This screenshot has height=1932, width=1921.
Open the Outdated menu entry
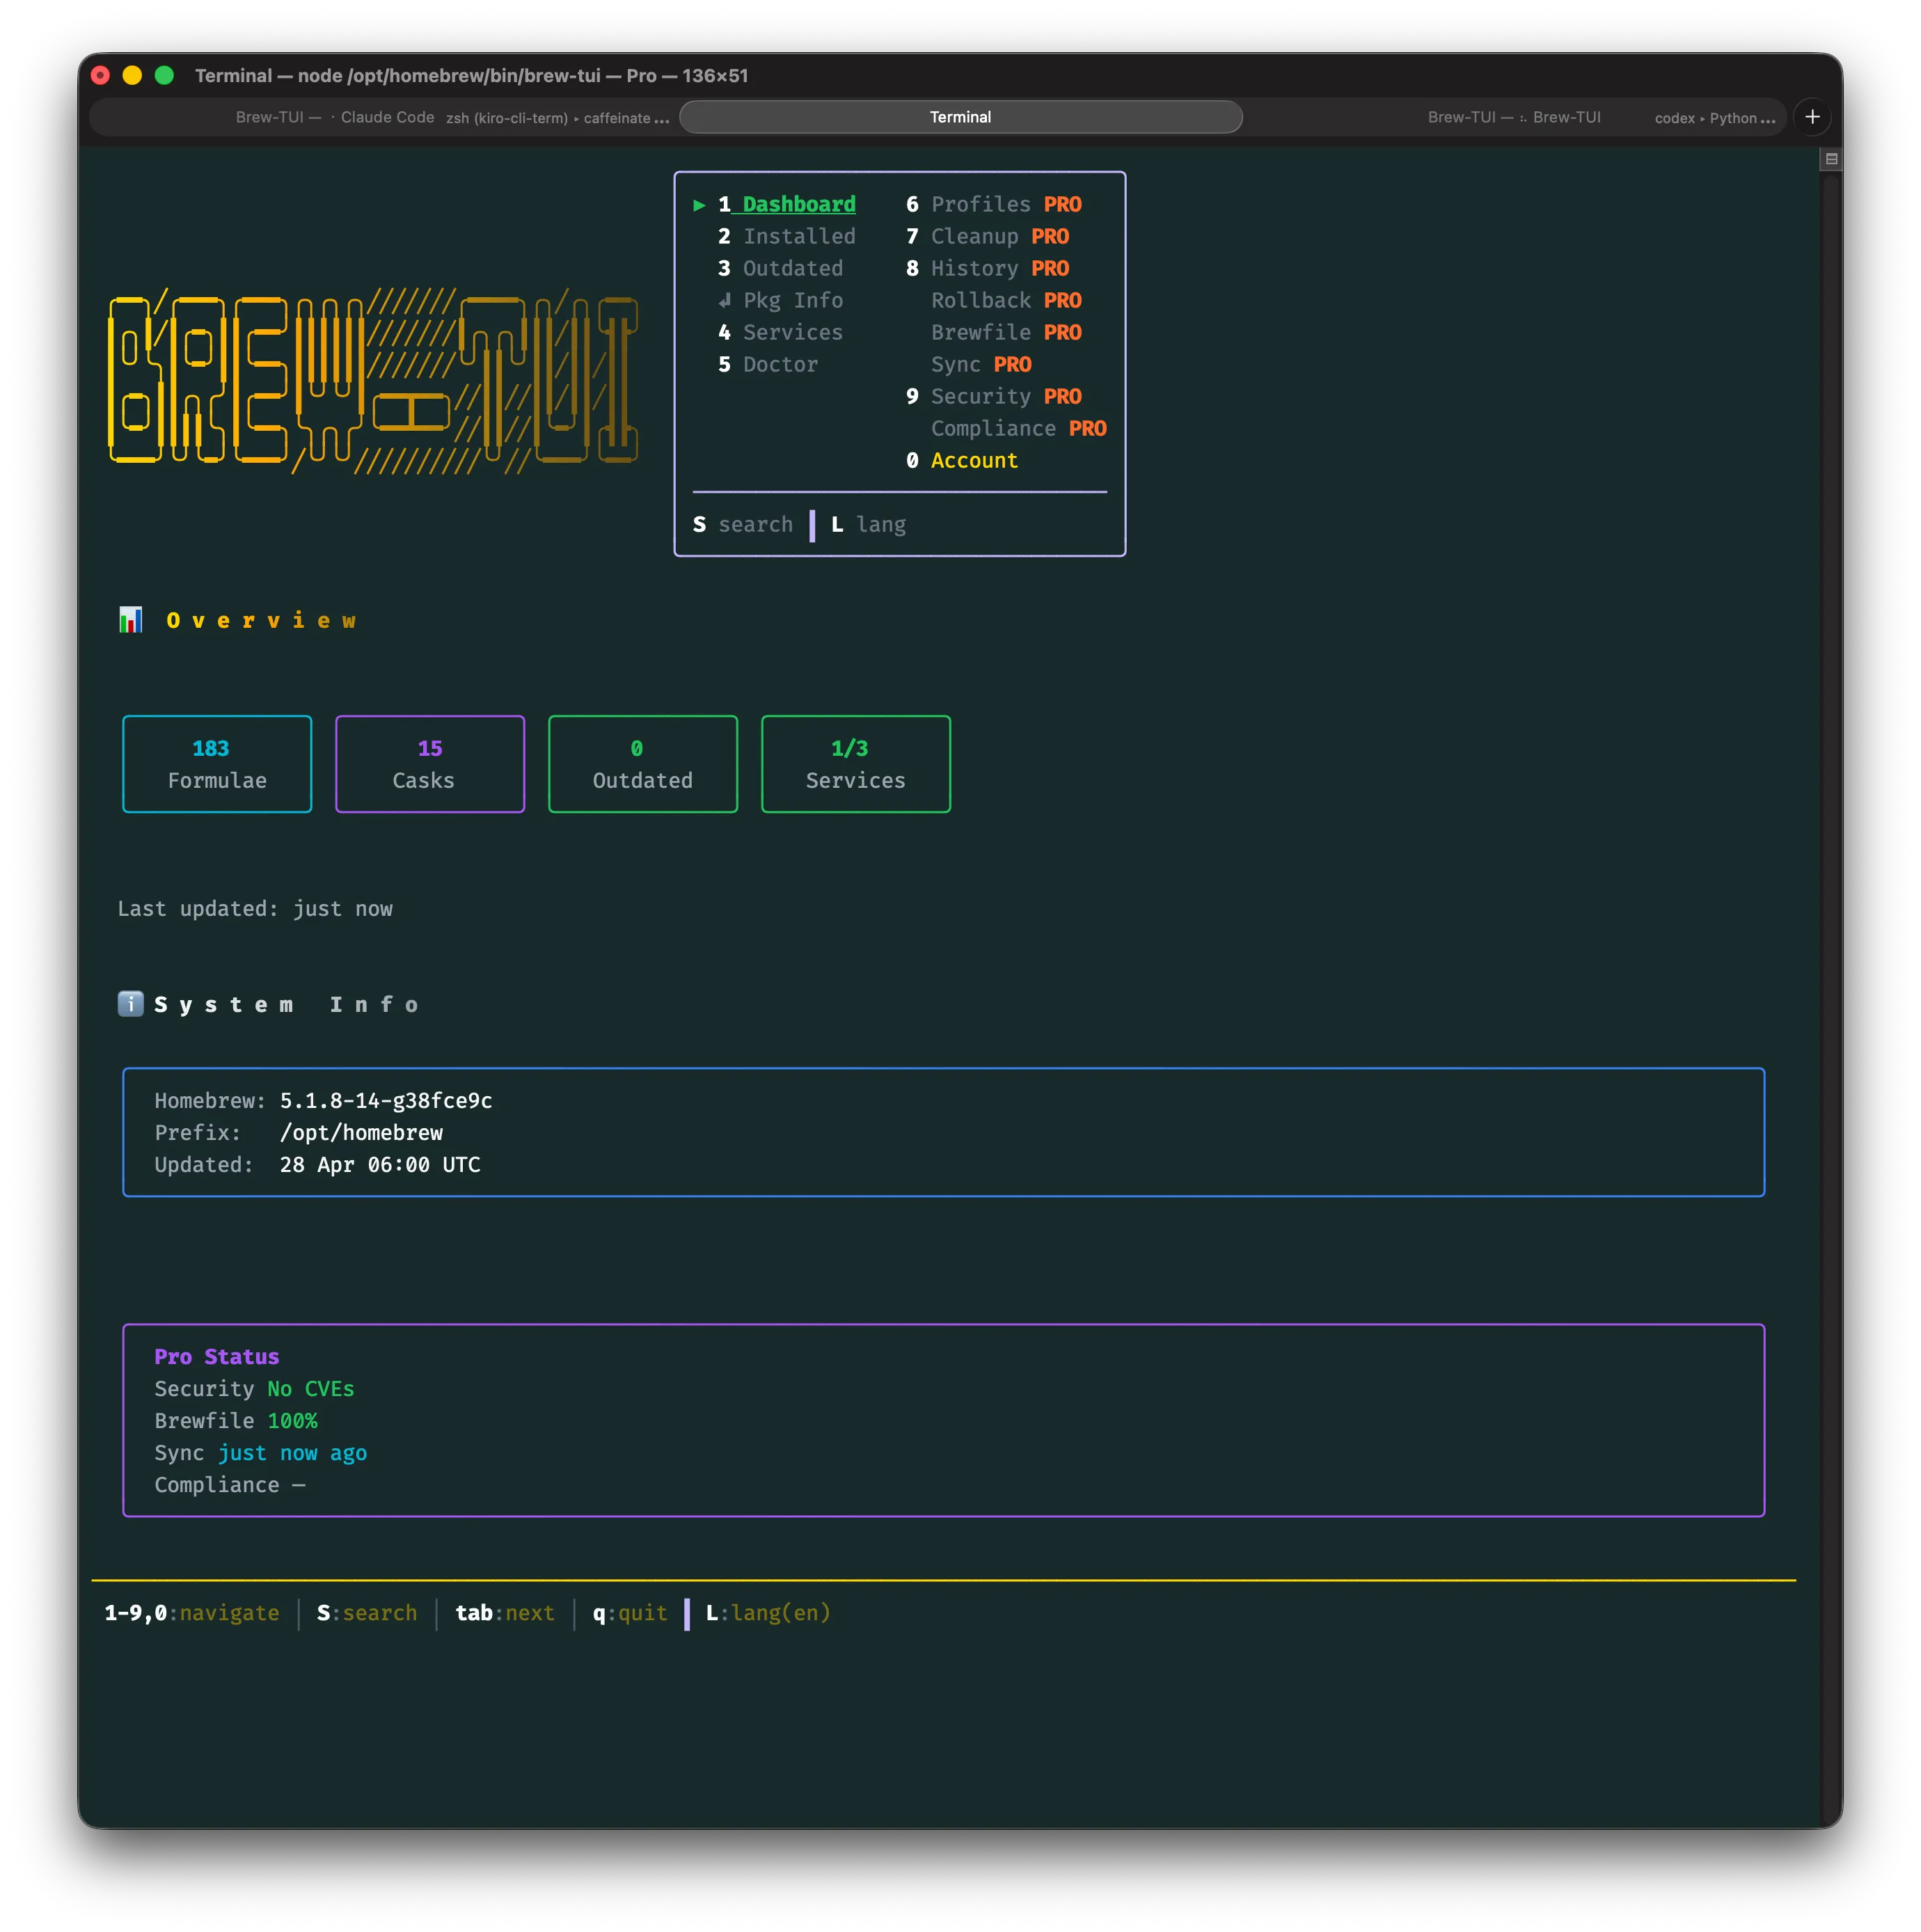point(780,268)
